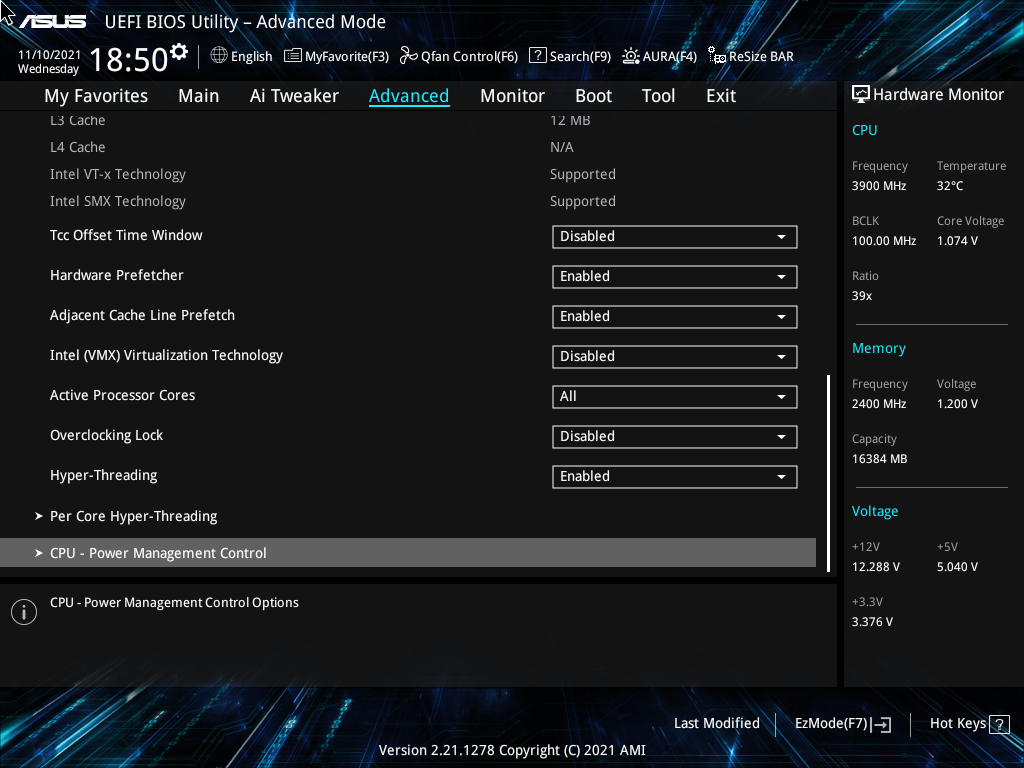The image size is (1024, 768).
Task: Click the CPU temperature 32°C value
Action: click(x=950, y=186)
